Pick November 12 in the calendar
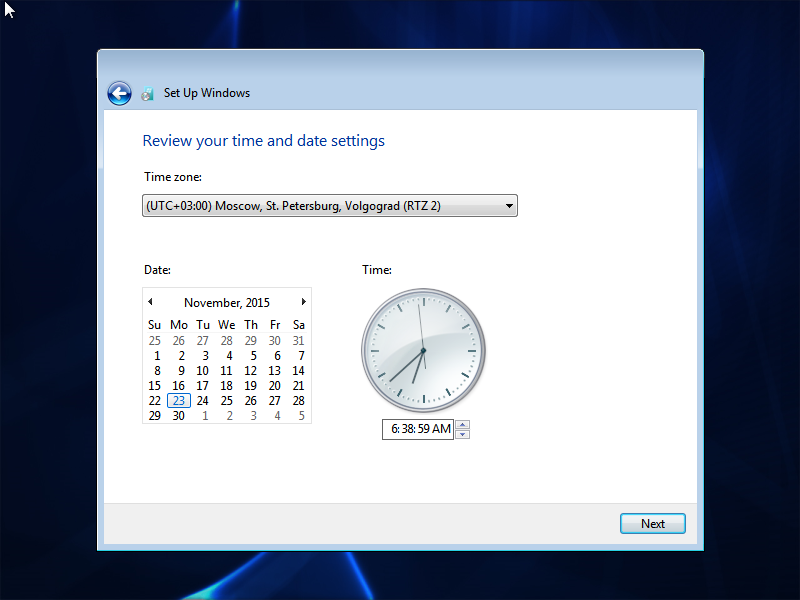The image size is (800, 600). point(251,370)
